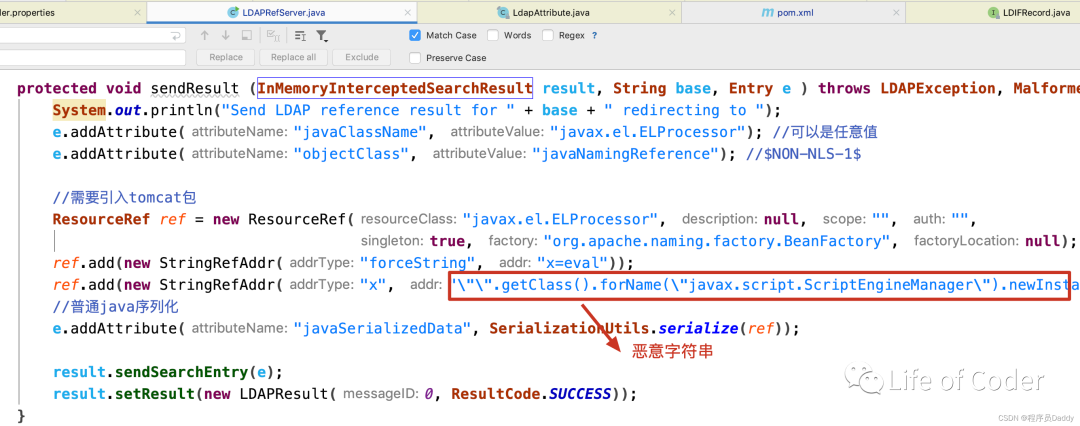Click the "javaSerializedData" string literal
The image size is (1080, 426).
pos(382,328)
